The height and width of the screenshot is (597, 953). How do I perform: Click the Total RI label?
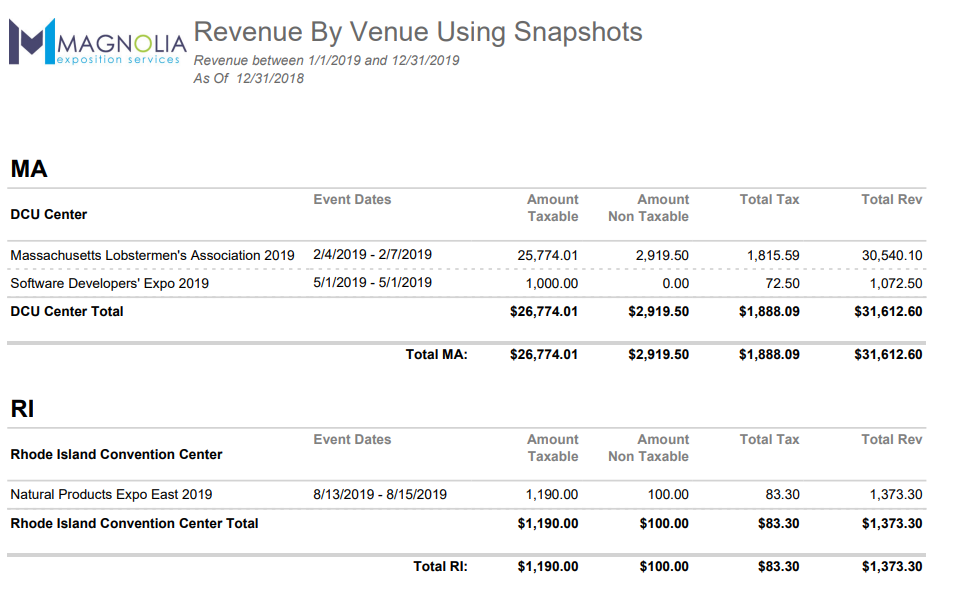pos(440,566)
